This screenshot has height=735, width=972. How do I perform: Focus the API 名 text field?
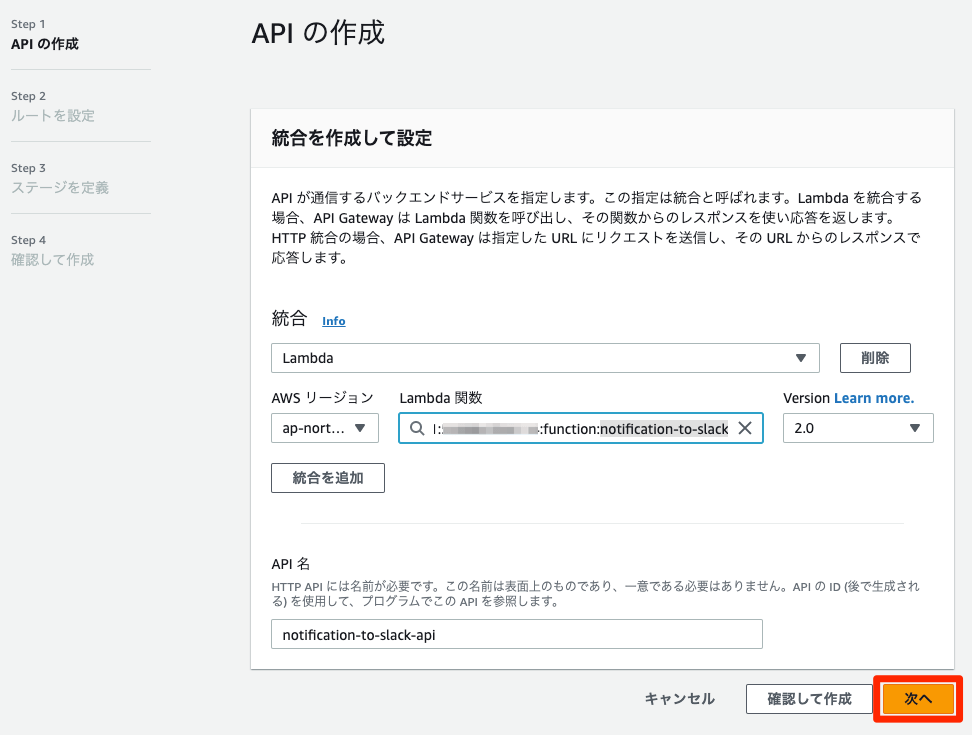coord(516,635)
